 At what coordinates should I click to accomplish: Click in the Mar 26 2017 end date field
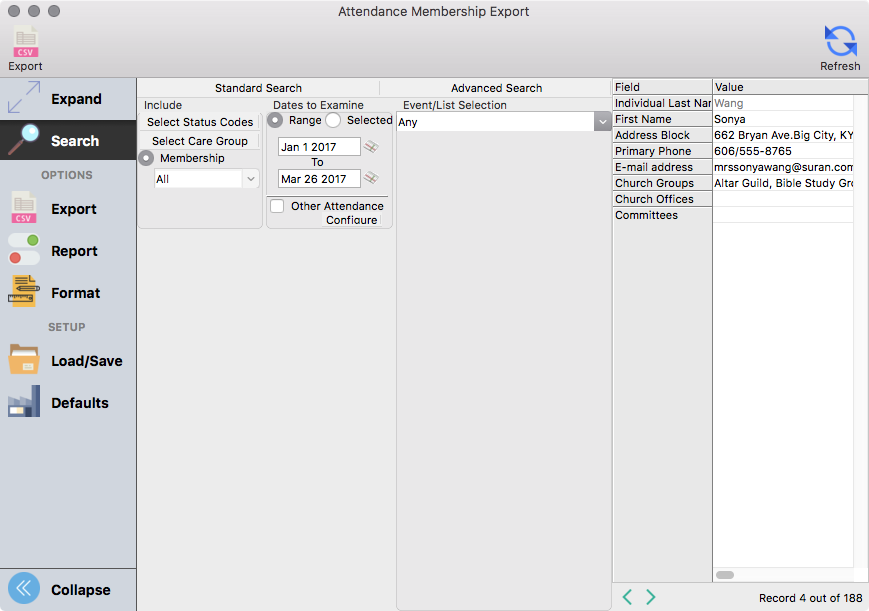point(318,179)
